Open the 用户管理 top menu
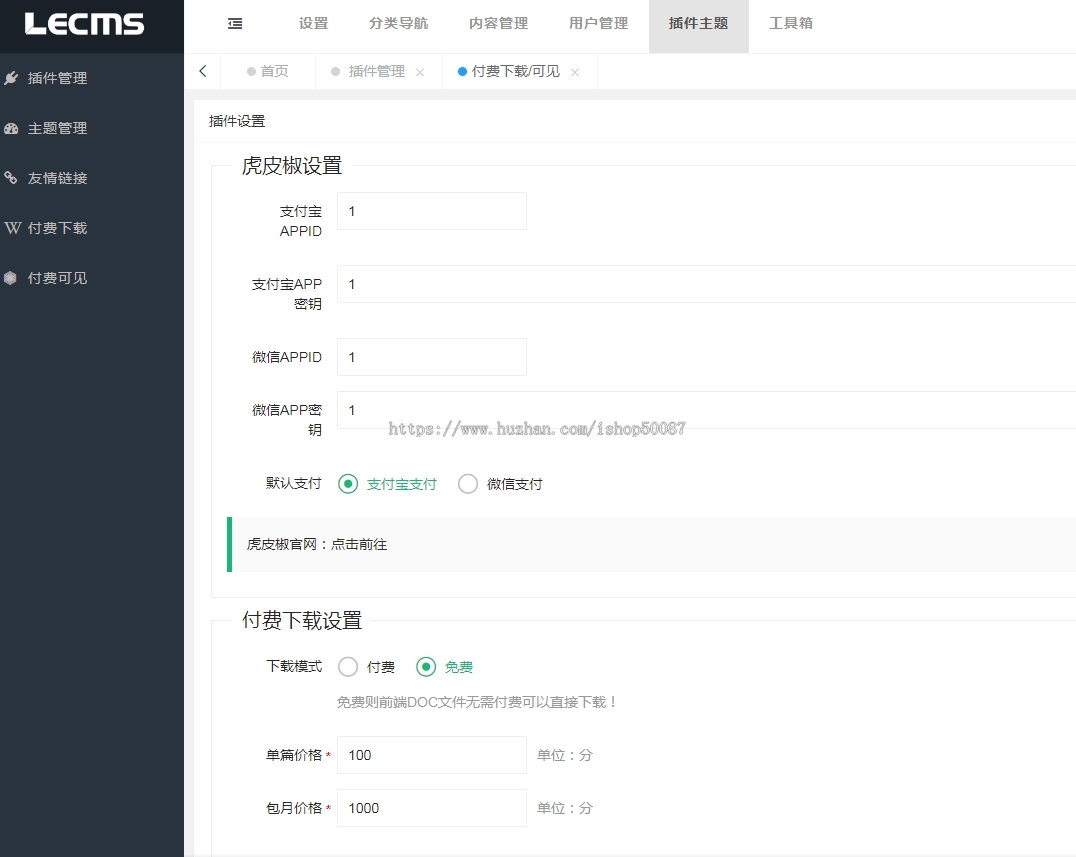The image size is (1076, 857). 598,23
